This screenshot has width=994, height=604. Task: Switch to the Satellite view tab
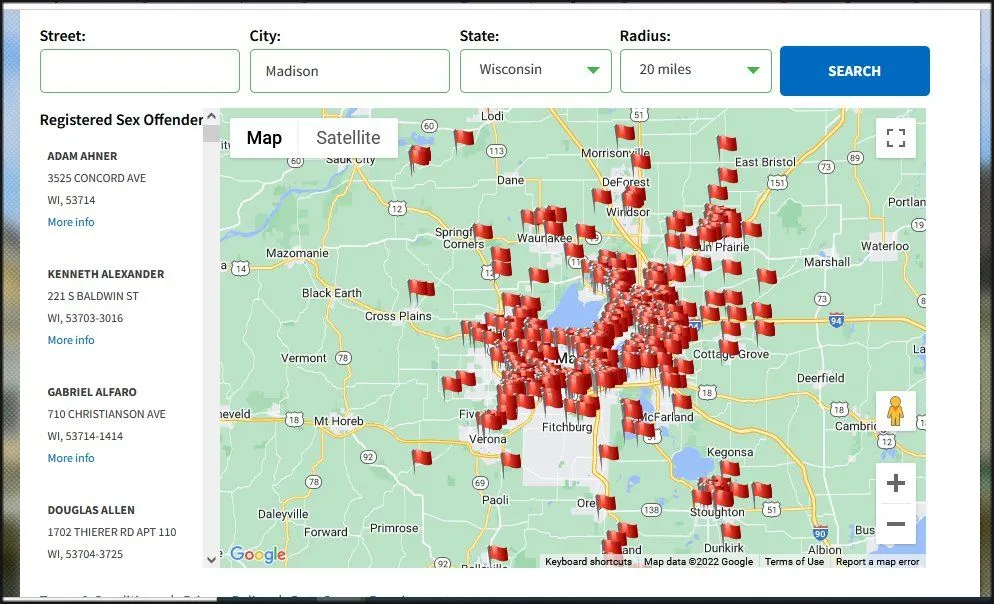pyautogui.click(x=348, y=138)
